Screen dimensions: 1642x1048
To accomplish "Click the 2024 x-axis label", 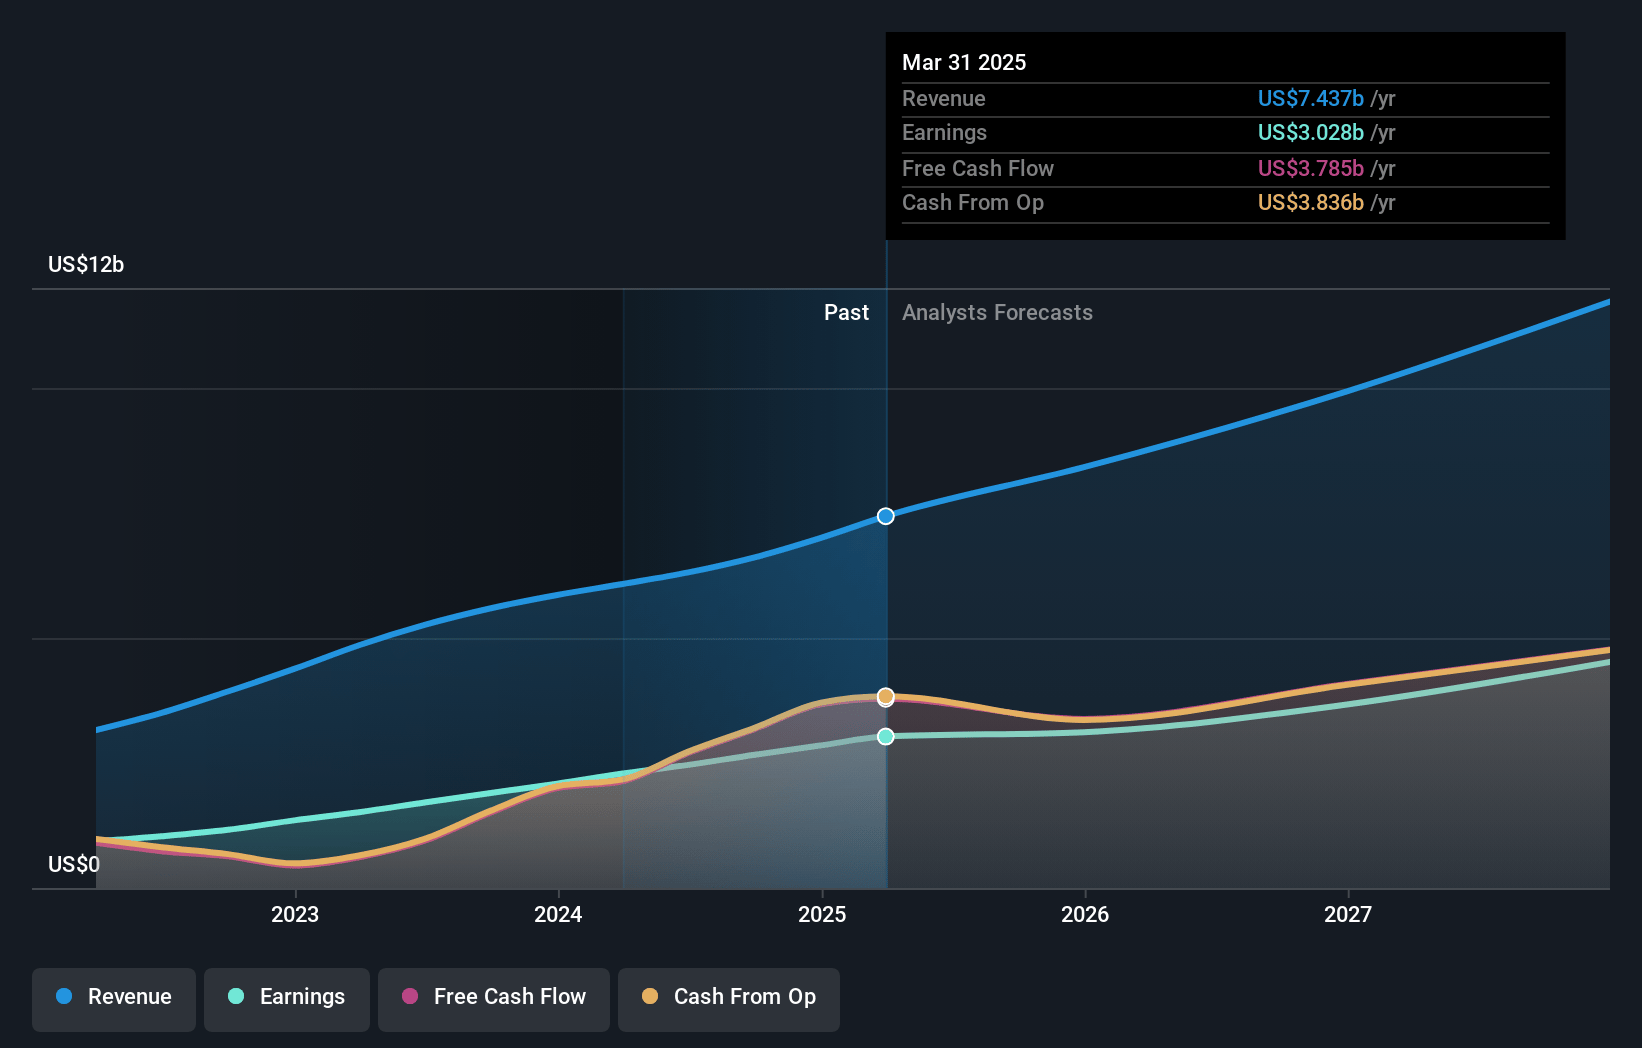I will 558,914.
